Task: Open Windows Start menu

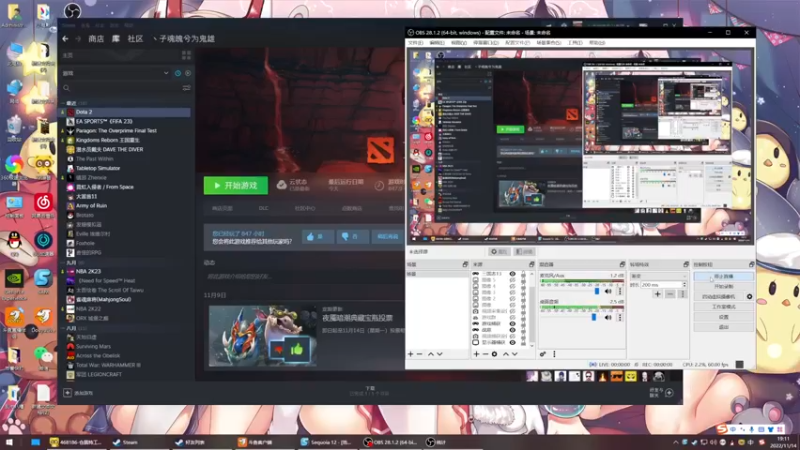Action: click(x=9, y=442)
